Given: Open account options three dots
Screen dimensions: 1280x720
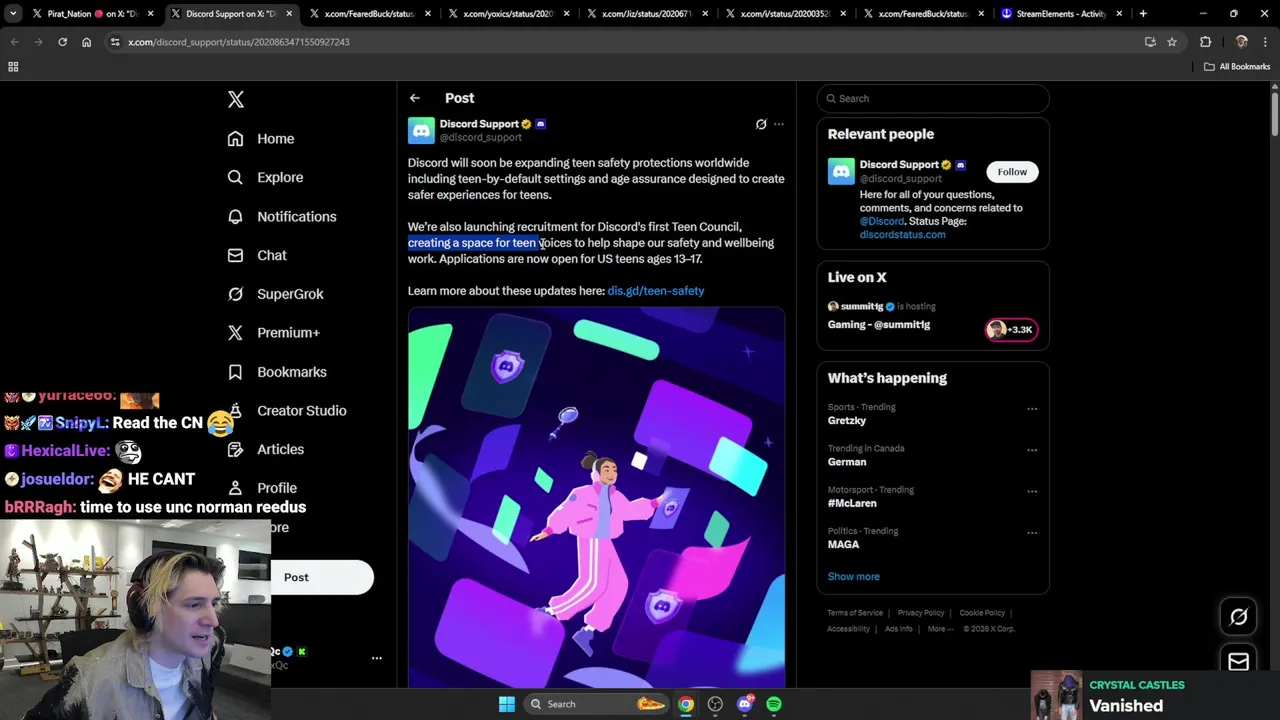Looking at the screenshot, I should pos(377,658).
